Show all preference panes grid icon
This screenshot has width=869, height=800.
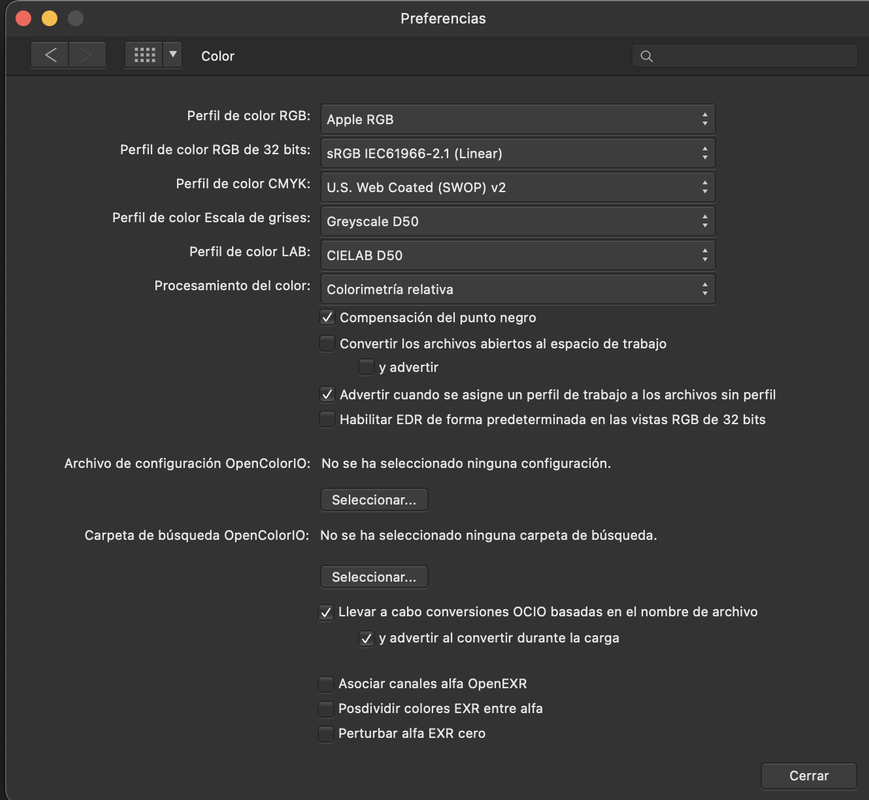coord(144,55)
